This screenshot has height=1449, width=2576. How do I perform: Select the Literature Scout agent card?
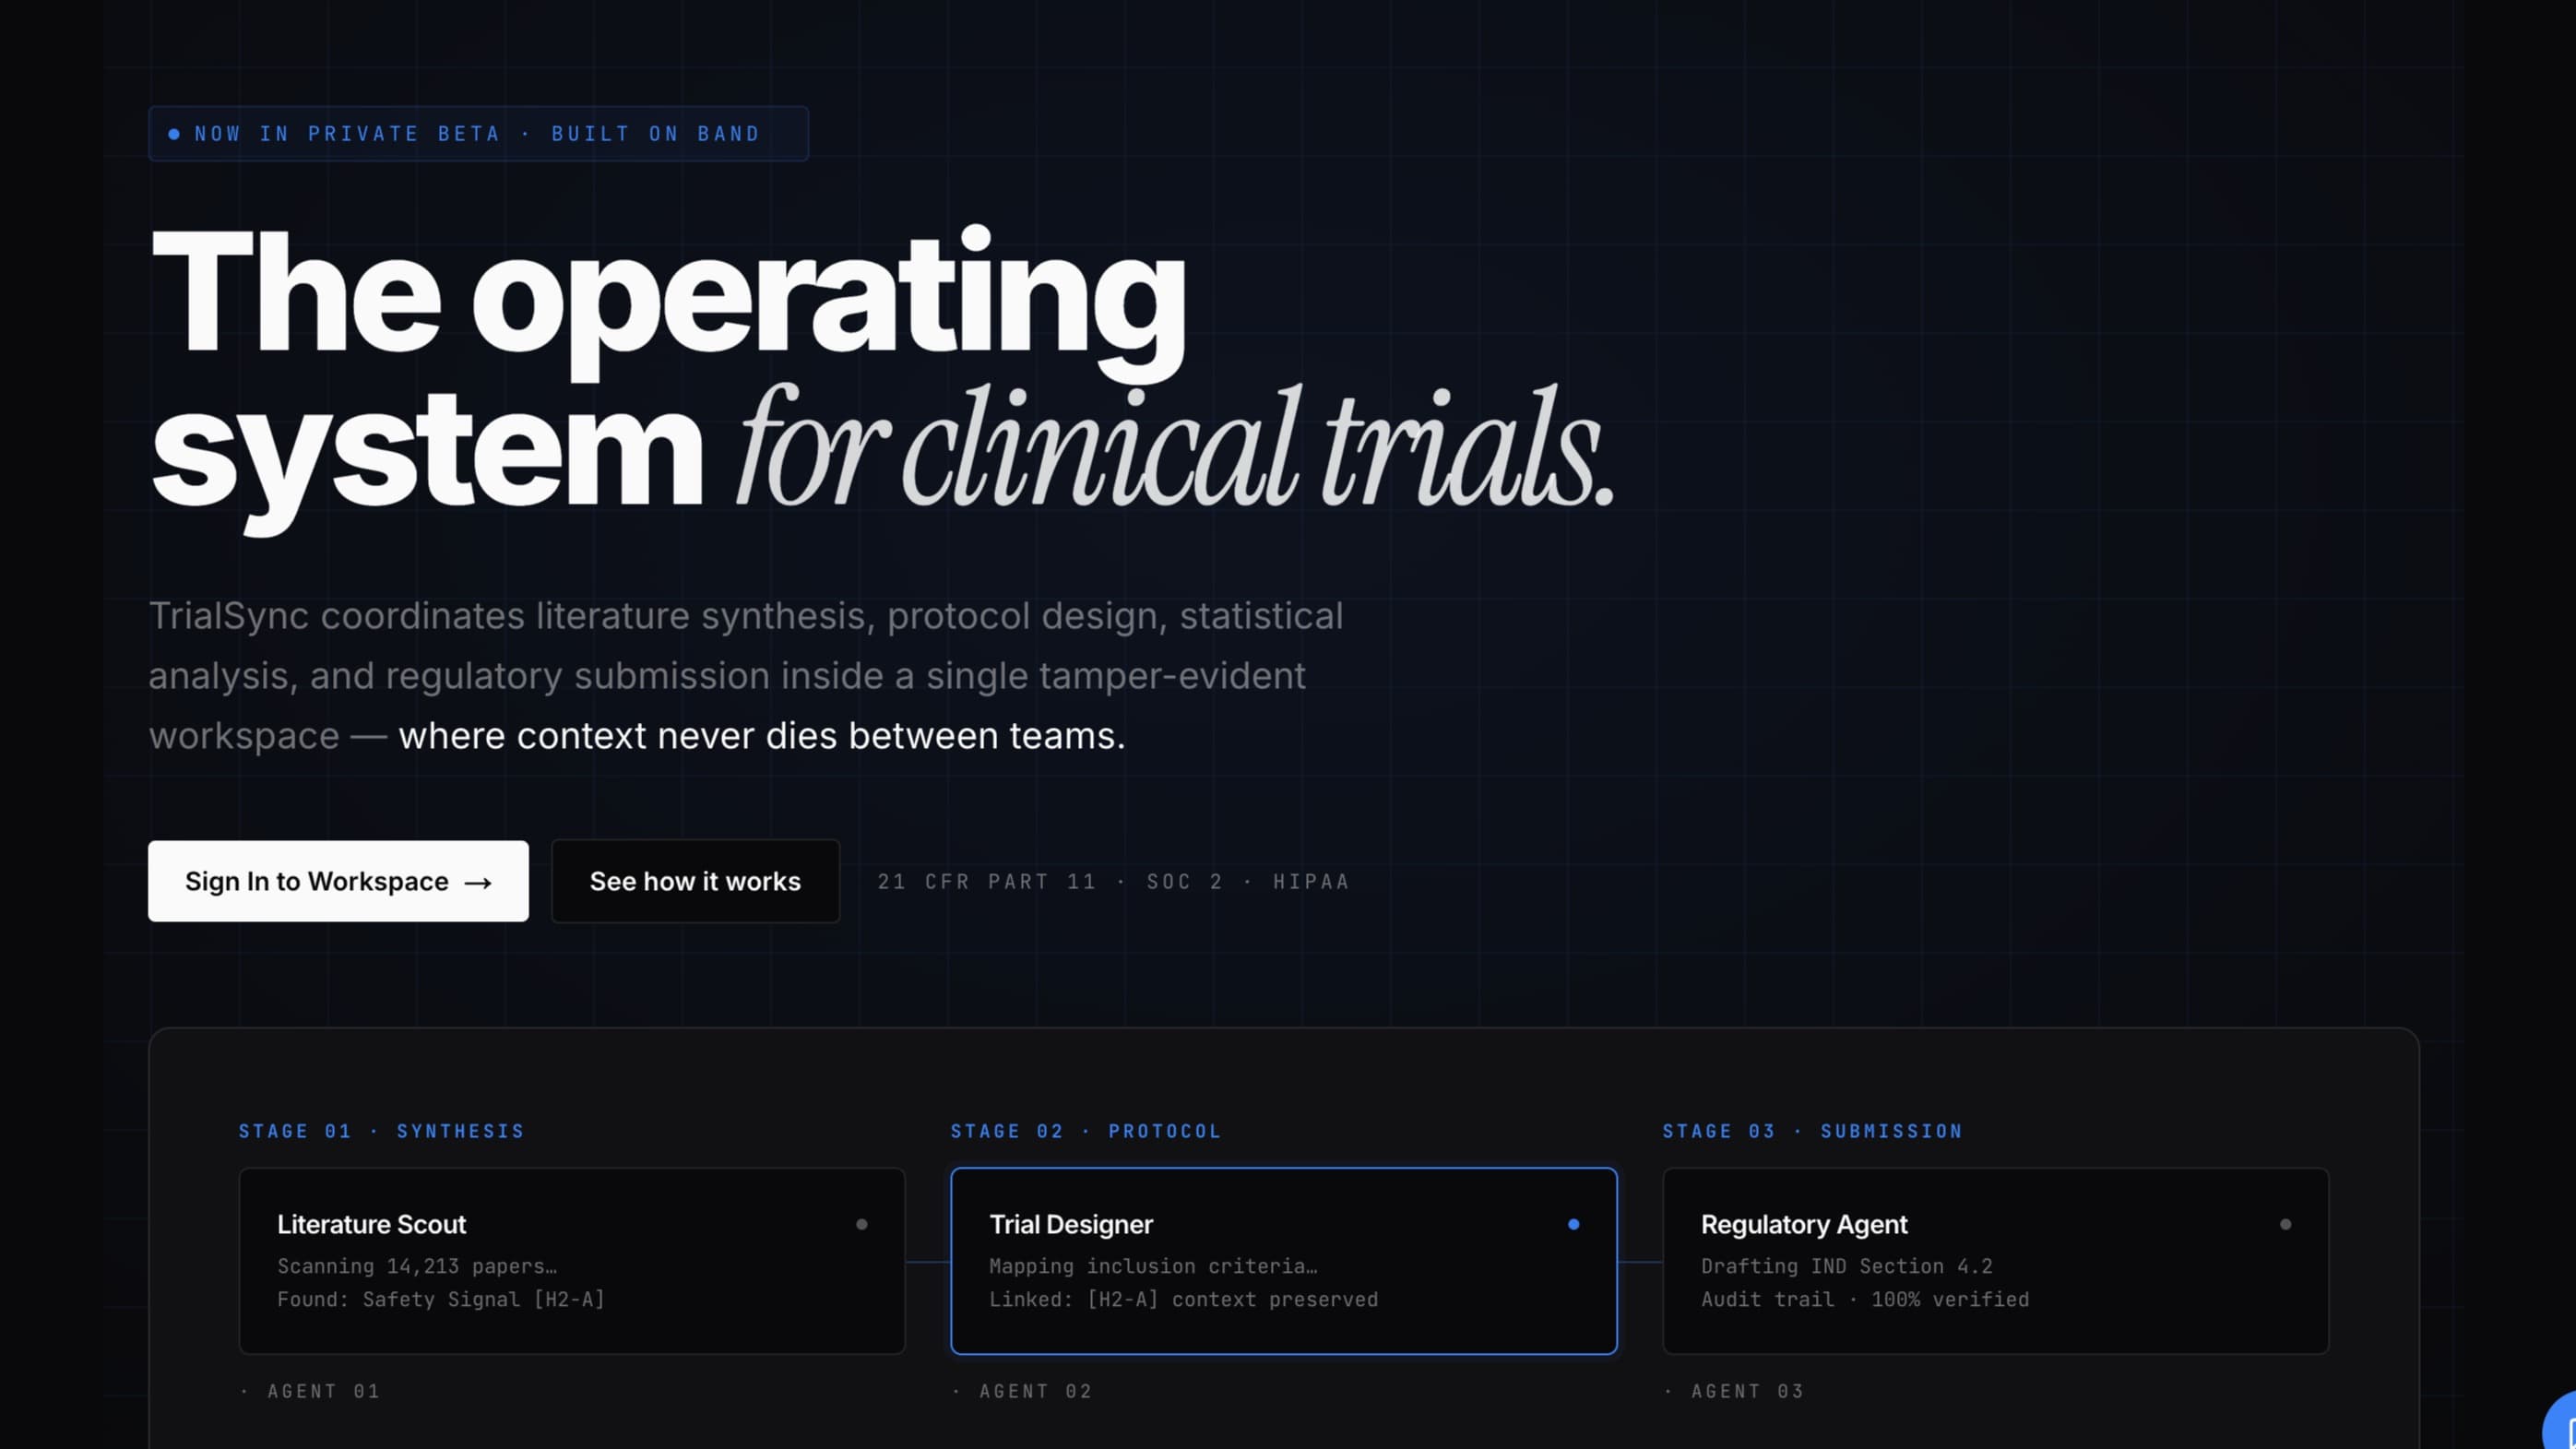[x=572, y=1261]
